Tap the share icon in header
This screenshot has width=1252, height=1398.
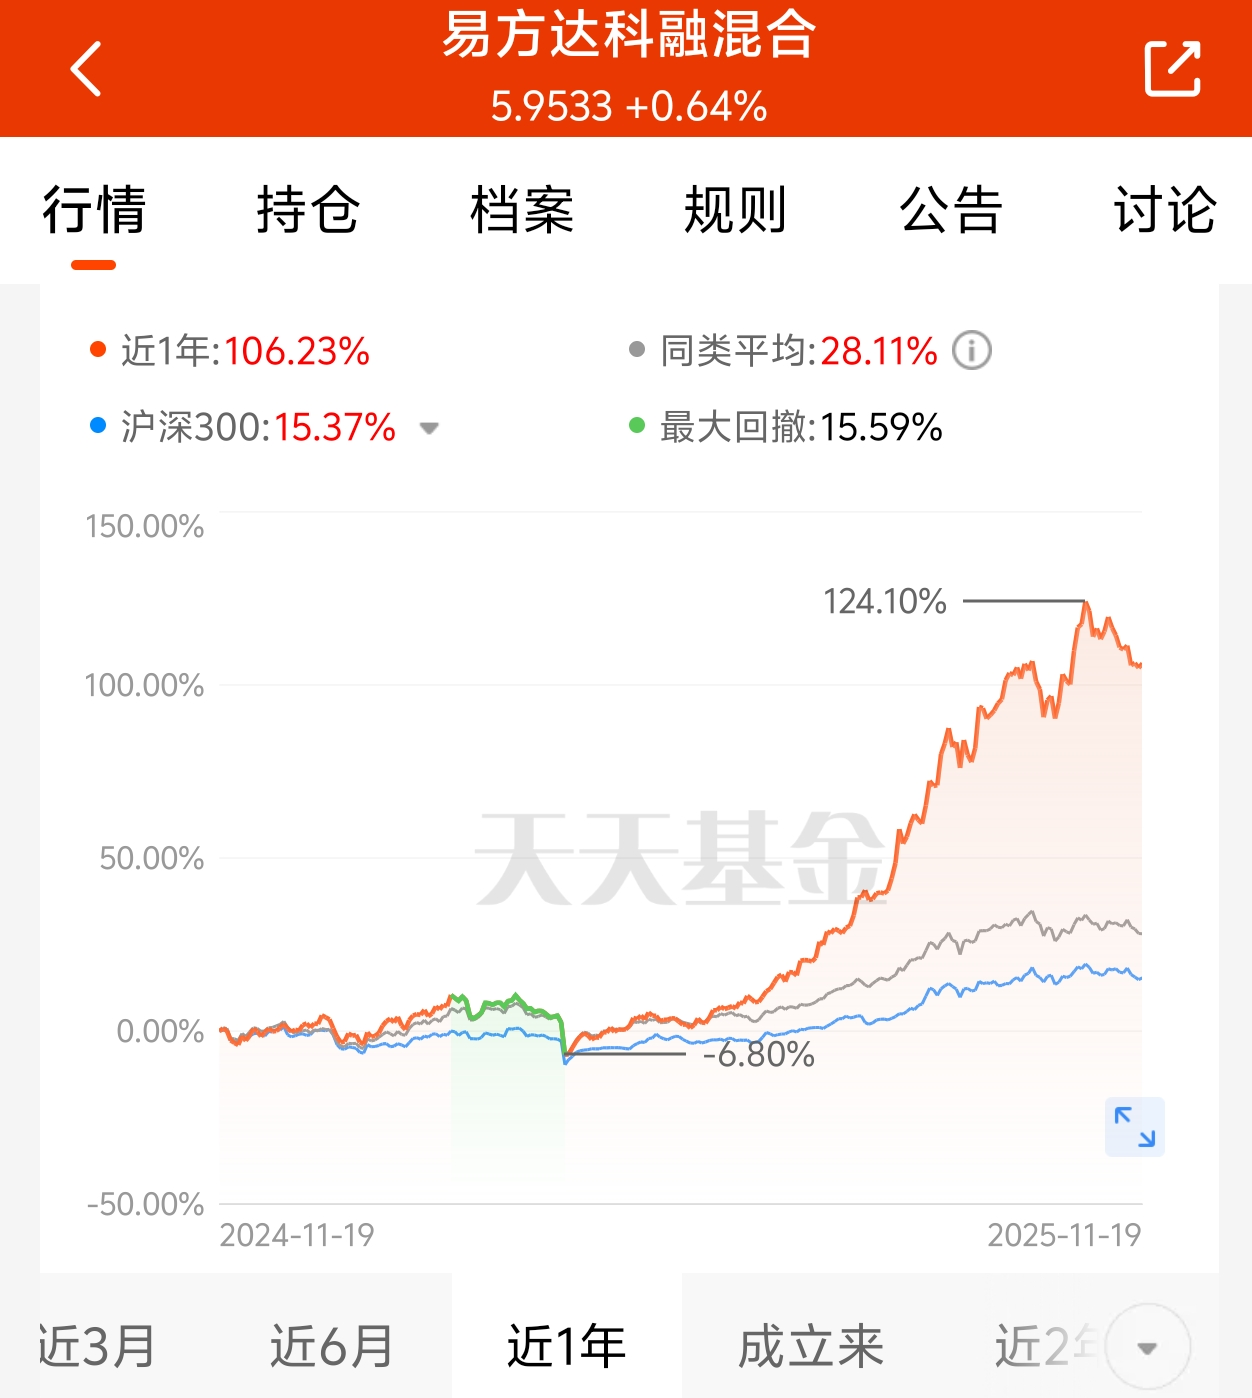coord(1171,69)
